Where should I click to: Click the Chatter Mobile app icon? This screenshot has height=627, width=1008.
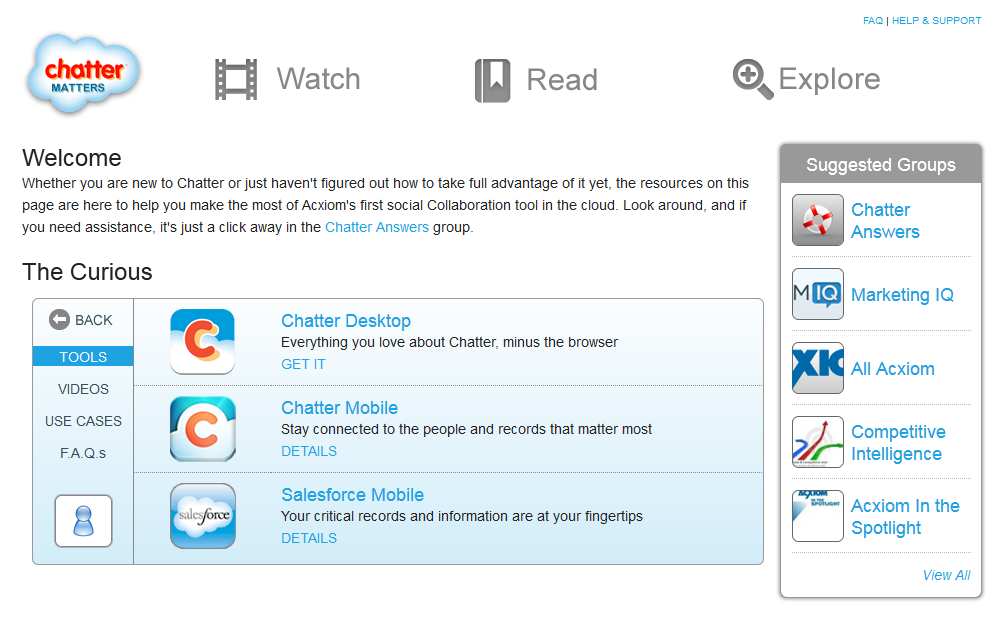tap(202, 429)
